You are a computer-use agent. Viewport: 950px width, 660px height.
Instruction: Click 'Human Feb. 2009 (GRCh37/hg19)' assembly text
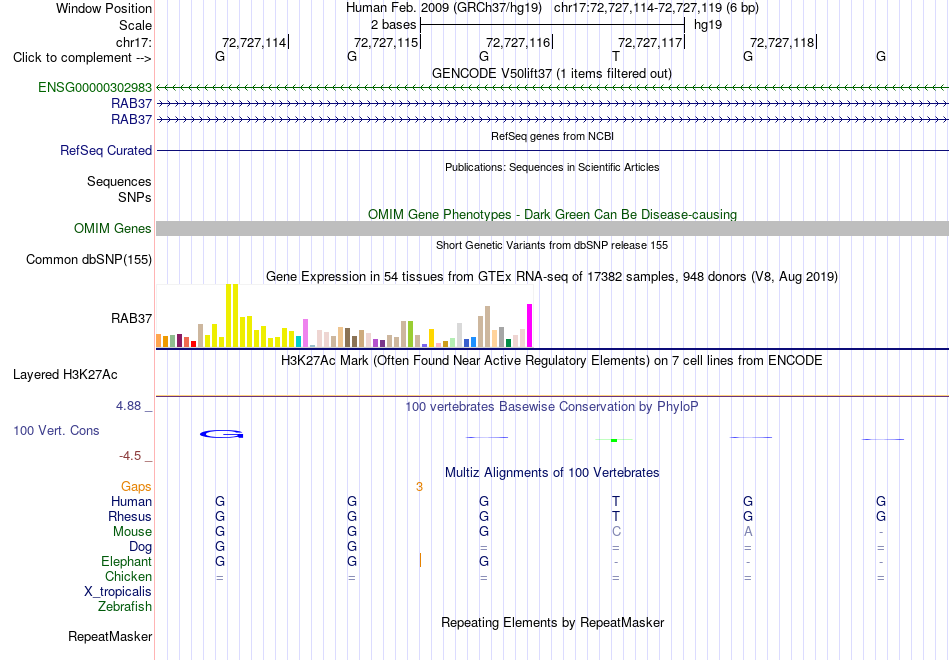(x=444, y=8)
